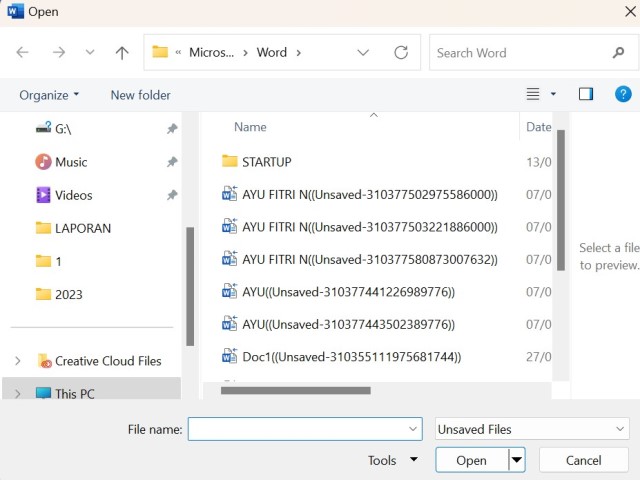The height and width of the screenshot is (480, 640).
Task: Open the Unsaved Files type dropdown
Action: click(532, 429)
